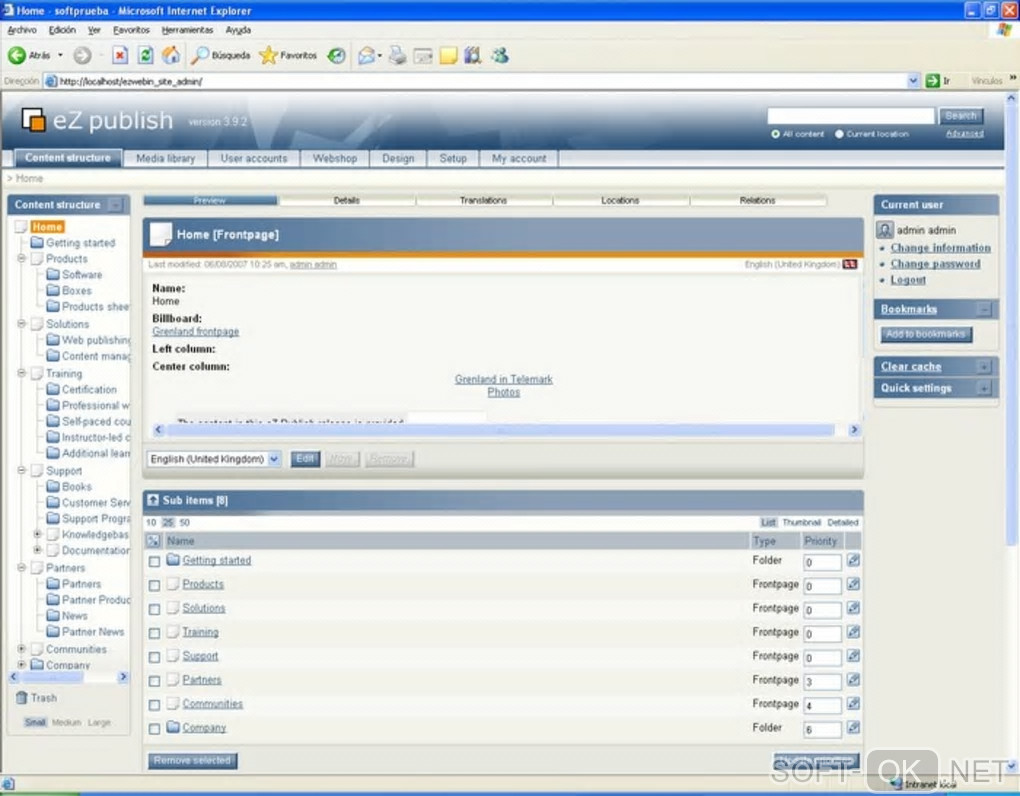The height and width of the screenshot is (796, 1020).
Task: Click edit icon in Support row
Action: [x=853, y=656]
